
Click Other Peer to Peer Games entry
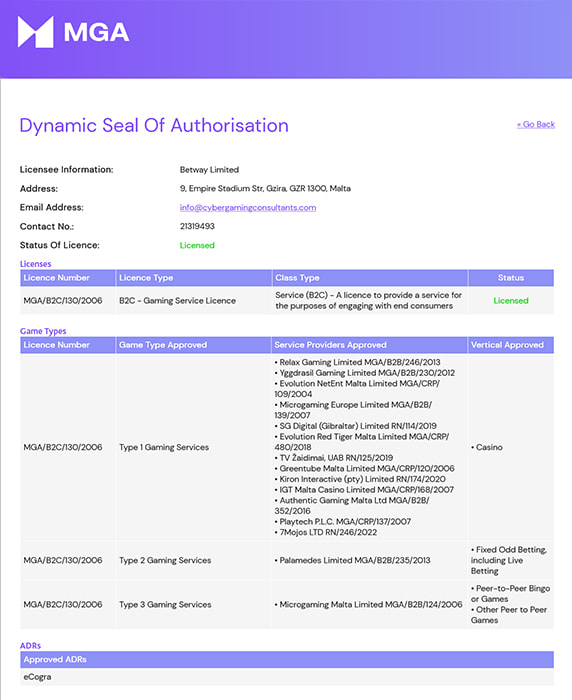(x=509, y=615)
